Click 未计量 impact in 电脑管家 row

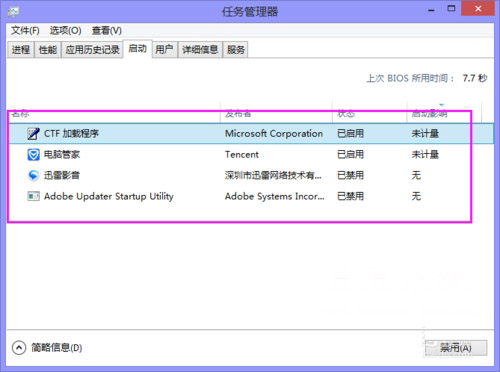point(425,154)
